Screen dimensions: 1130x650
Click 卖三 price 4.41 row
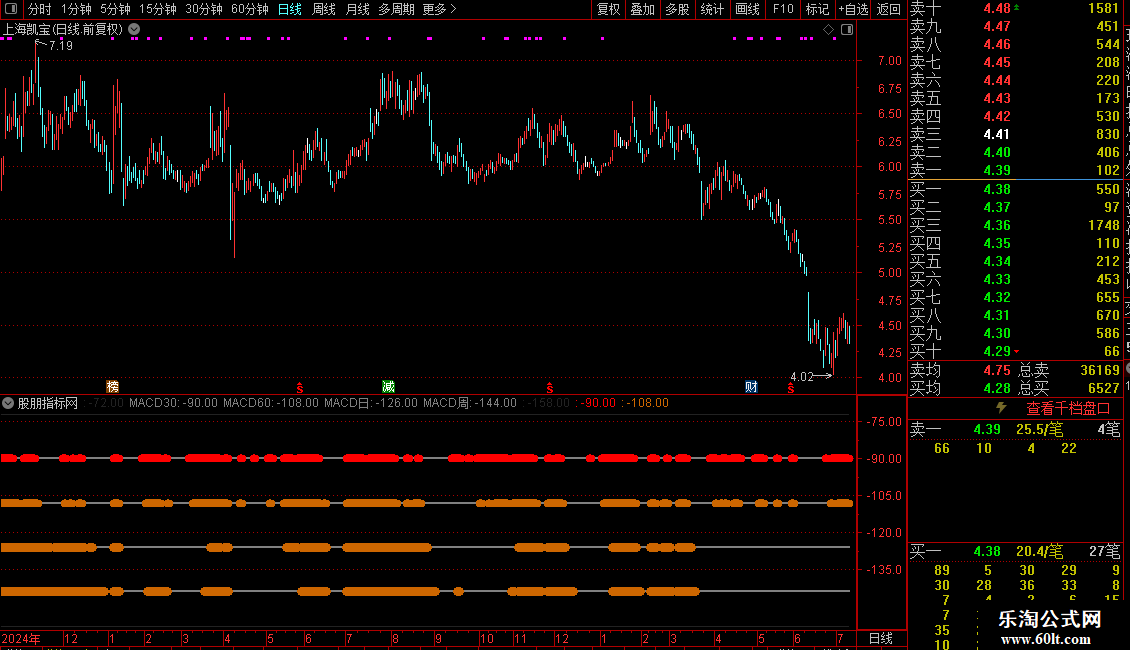click(1015, 134)
